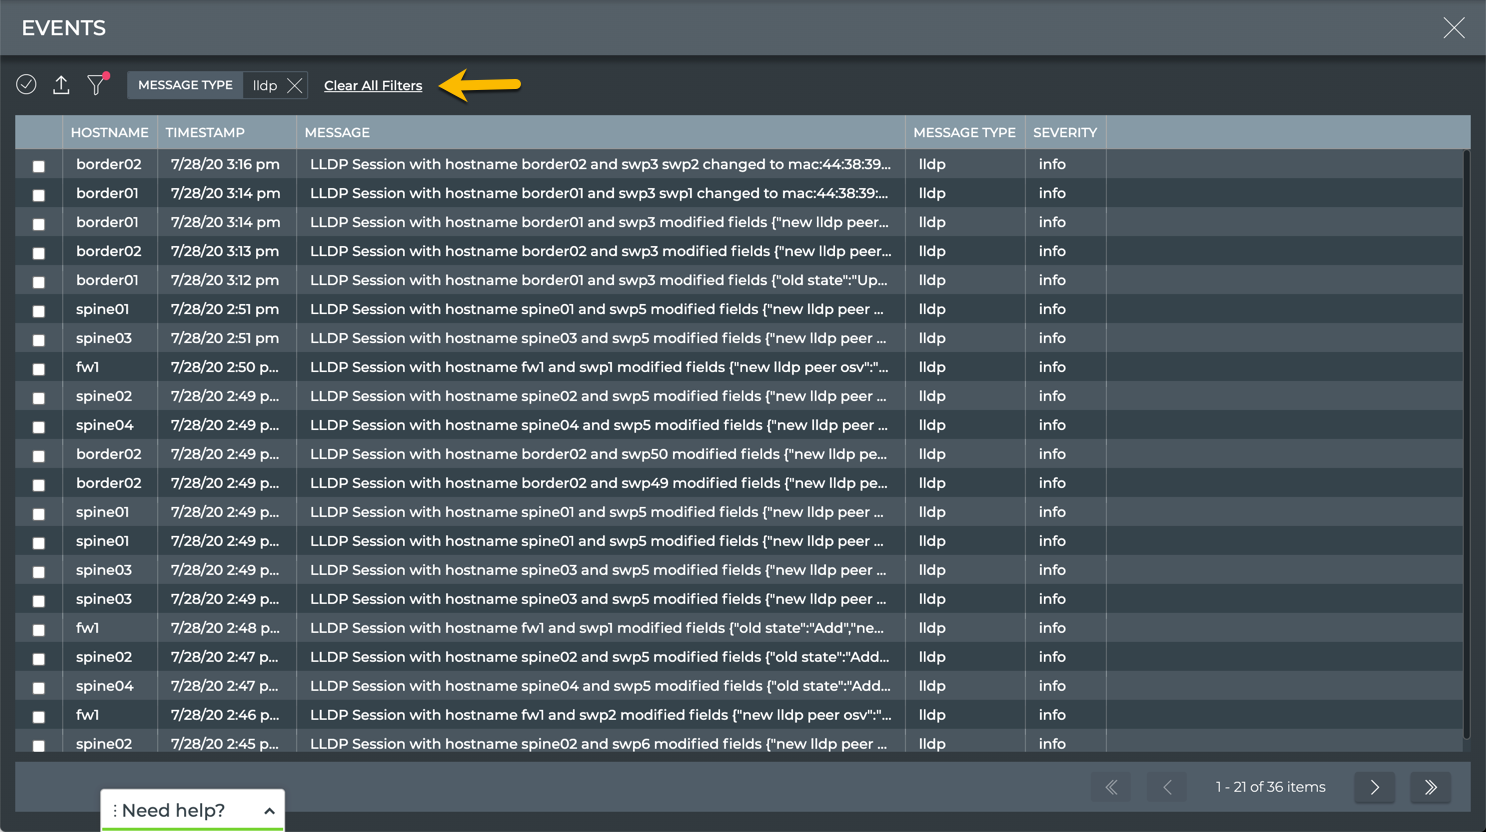Go to the first page of events

1111,787
